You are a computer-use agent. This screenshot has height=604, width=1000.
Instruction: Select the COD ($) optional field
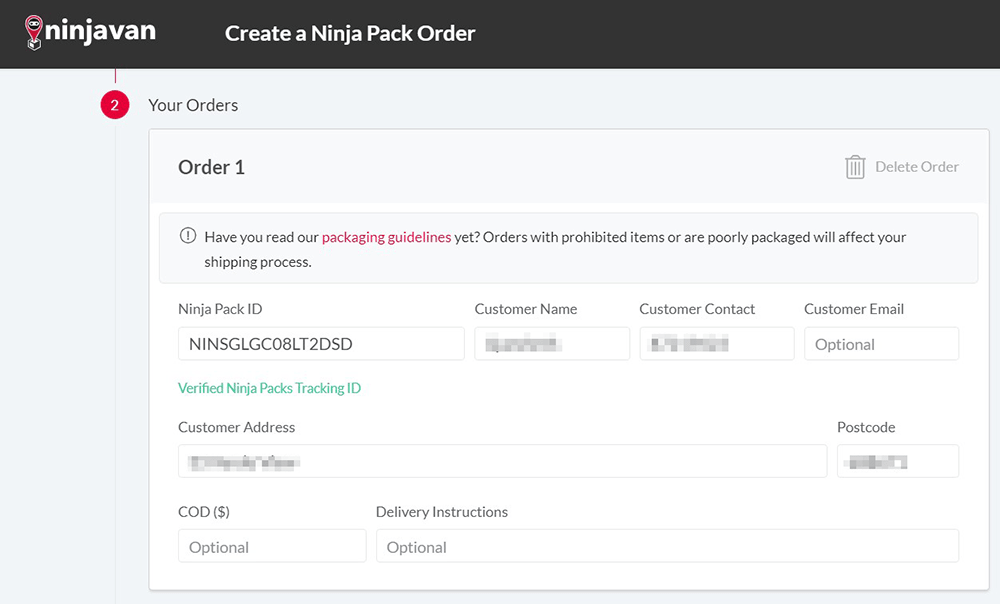pos(272,547)
